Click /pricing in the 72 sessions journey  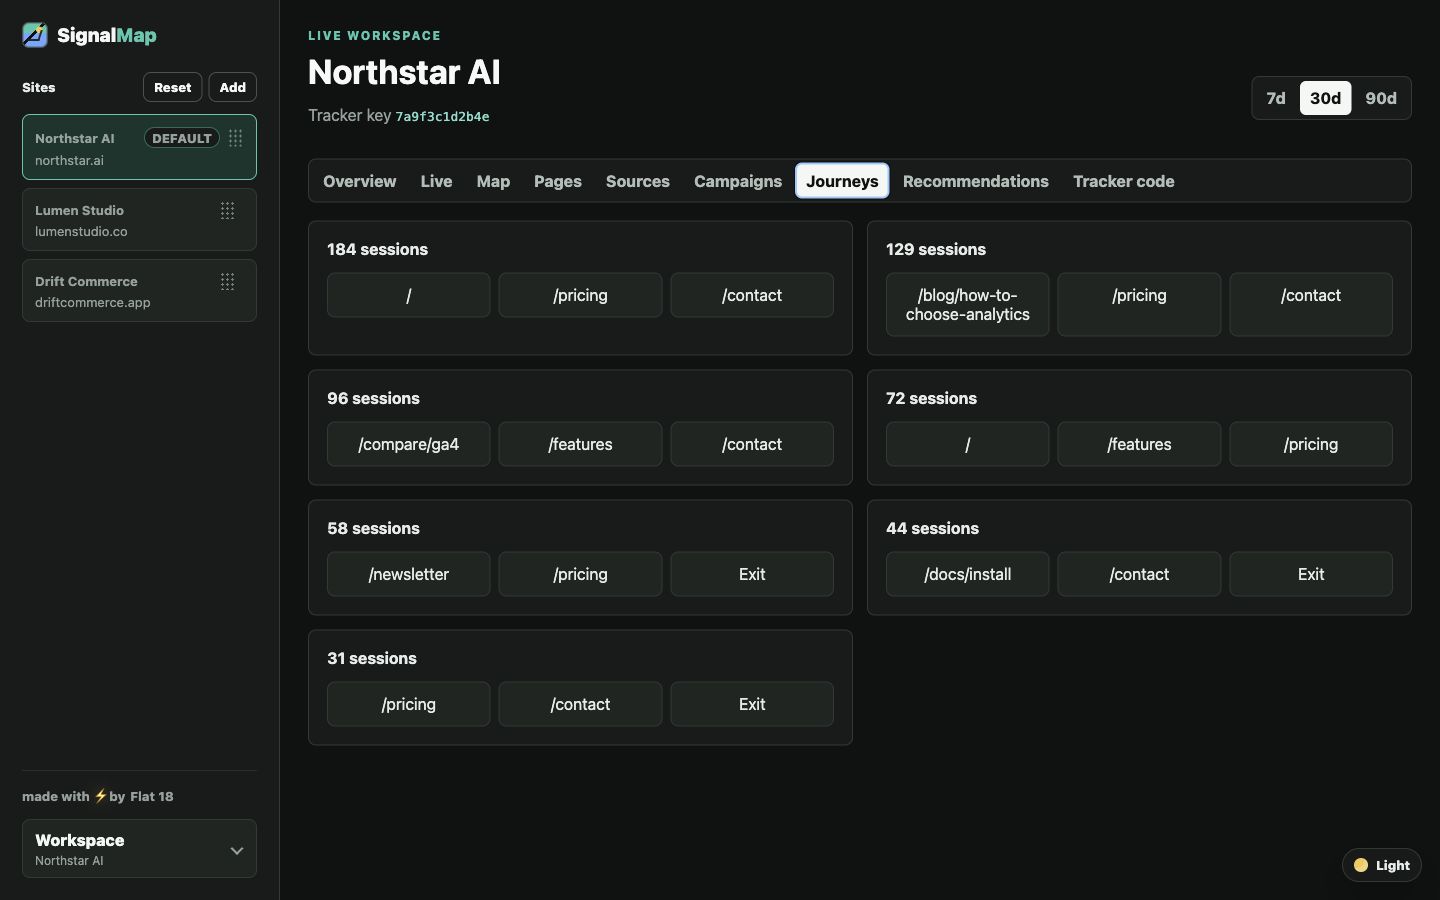coord(1311,444)
